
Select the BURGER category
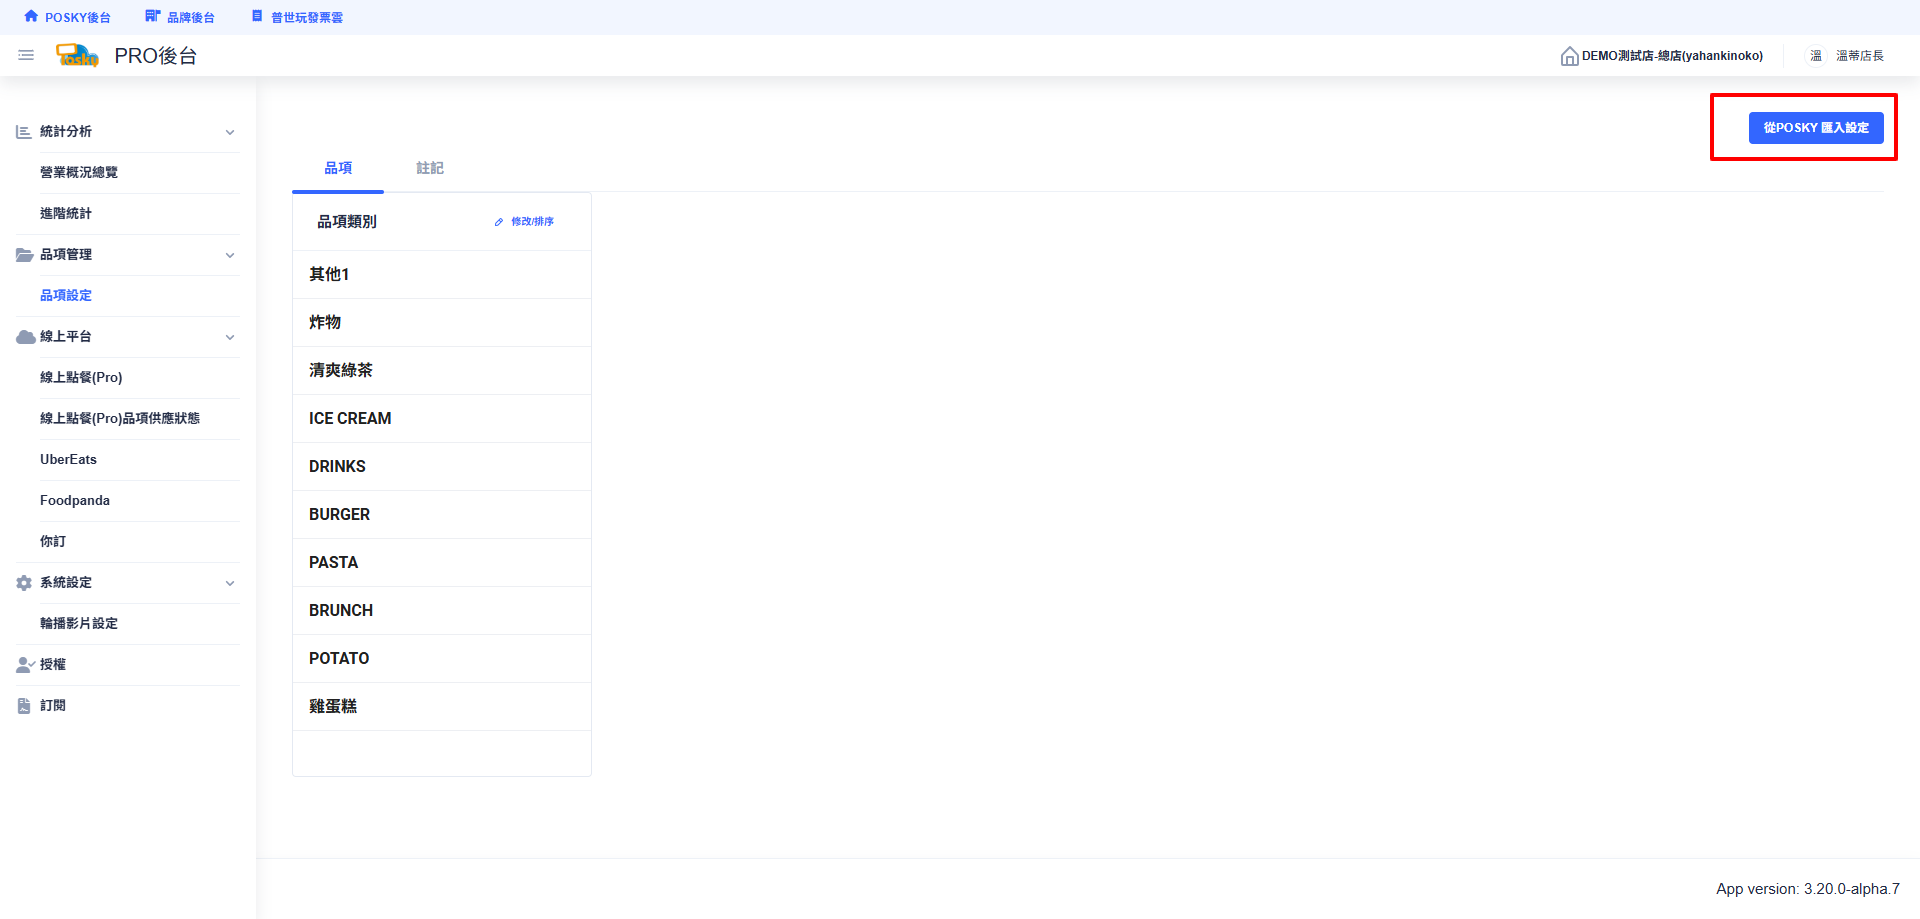tap(442, 514)
